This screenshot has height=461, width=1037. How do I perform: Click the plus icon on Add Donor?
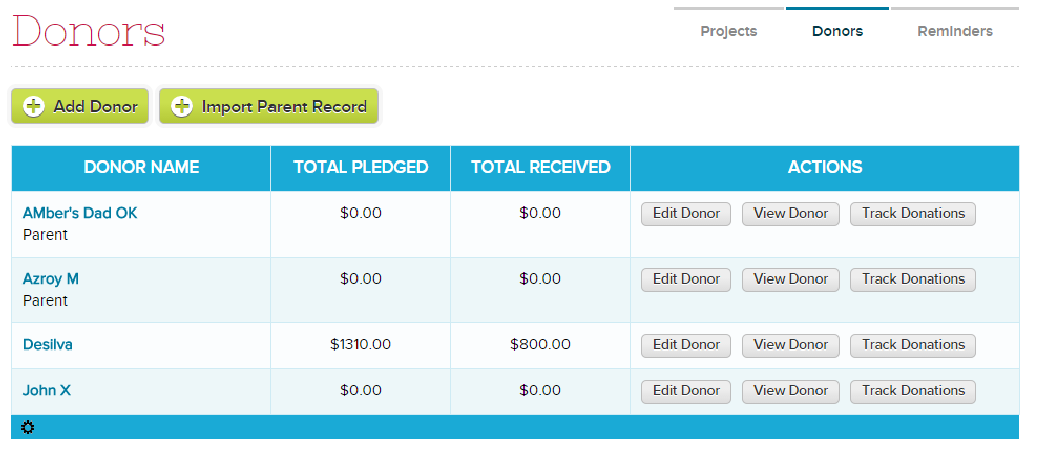tap(34, 106)
